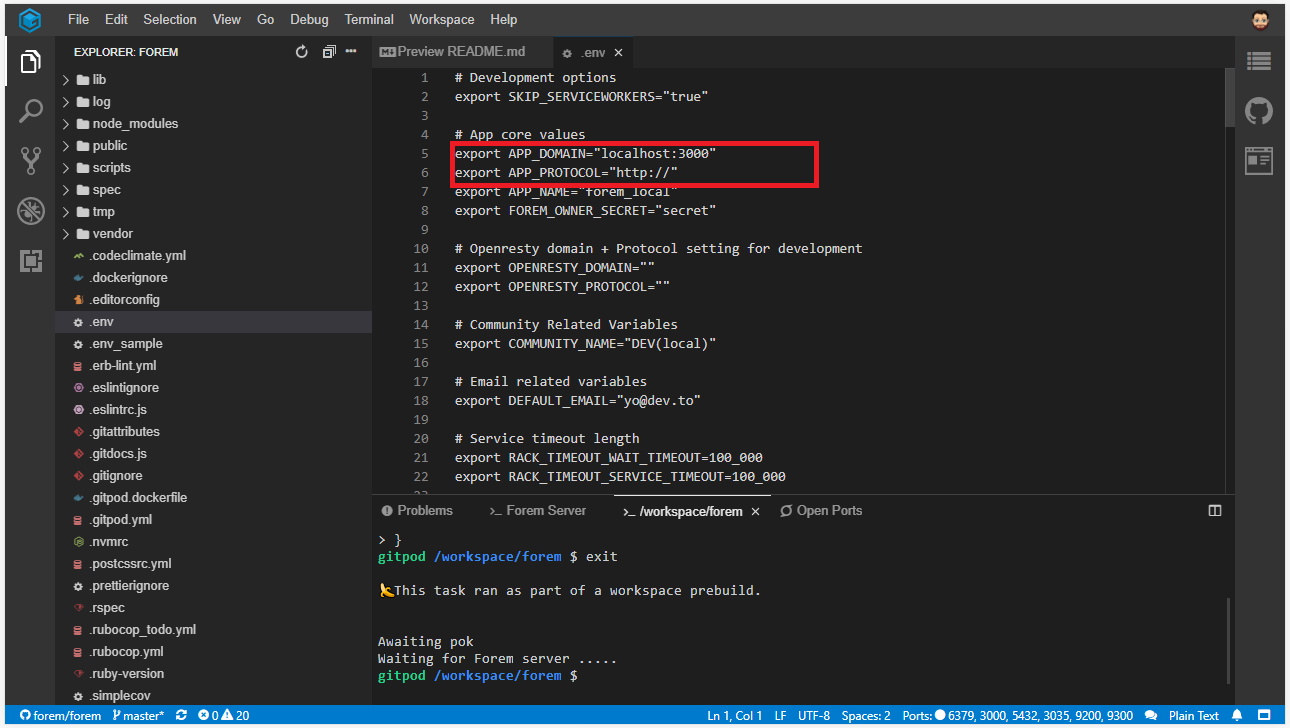Open the .codeclimate.yml file
This screenshot has height=728, width=1290.
213,256
